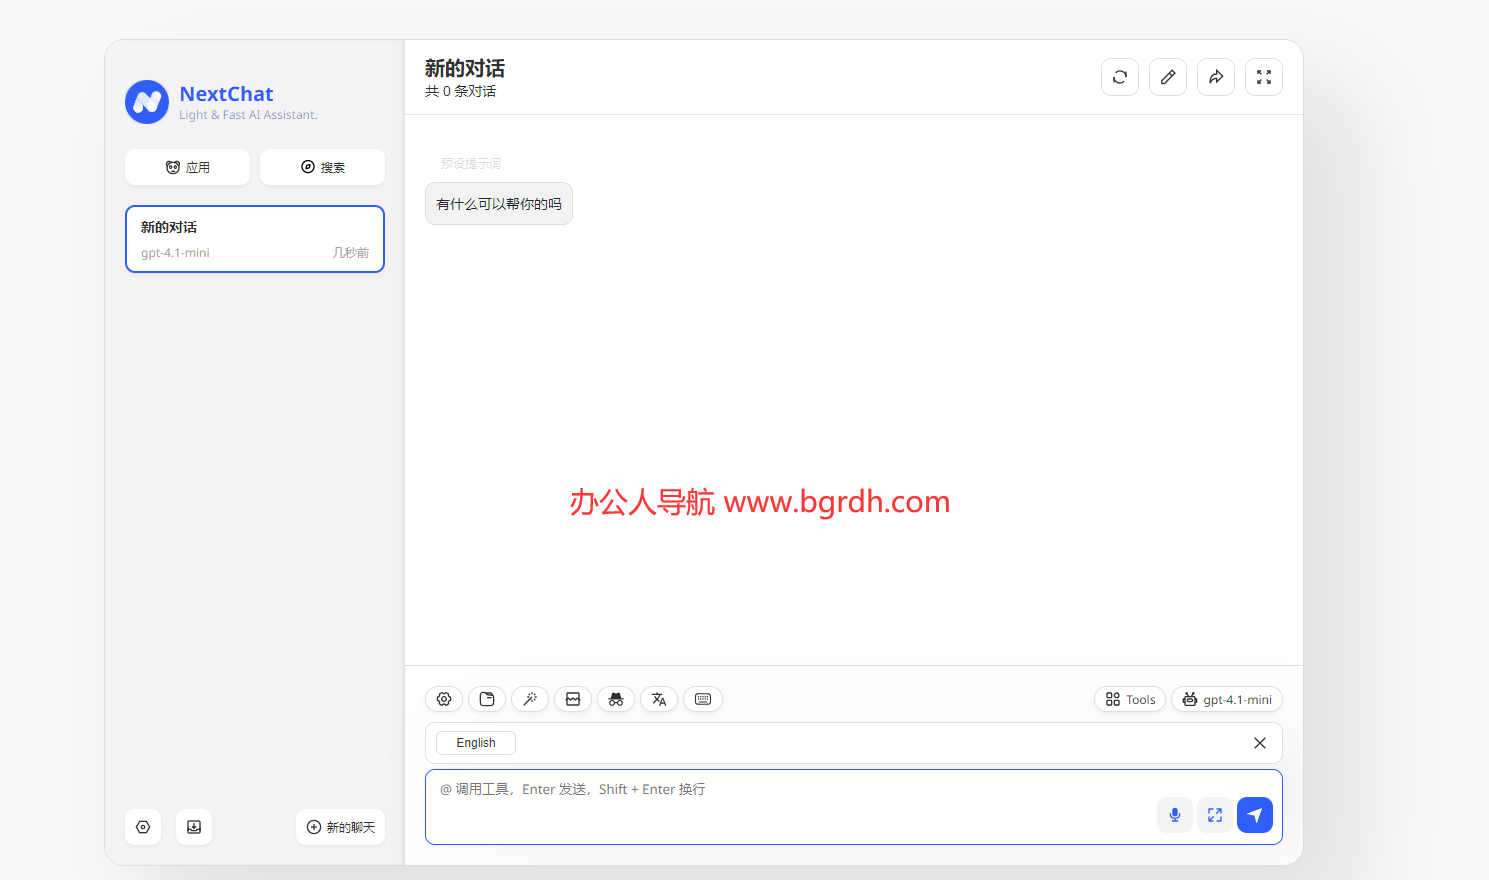Select the 新的对话 chat in sidebar
The height and width of the screenshot is (880, 1489).
[255, 239]
